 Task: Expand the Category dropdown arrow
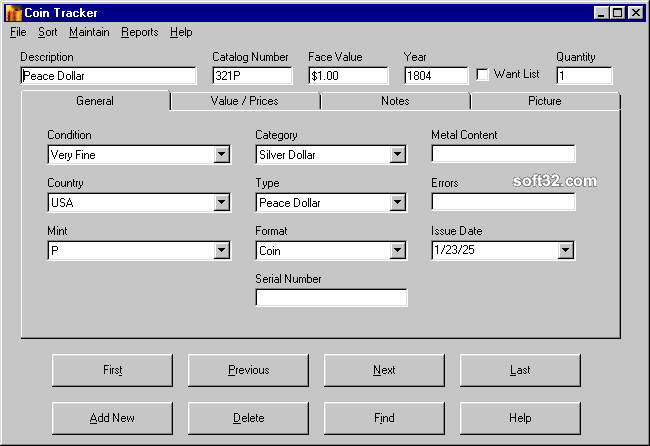(398, 155)
